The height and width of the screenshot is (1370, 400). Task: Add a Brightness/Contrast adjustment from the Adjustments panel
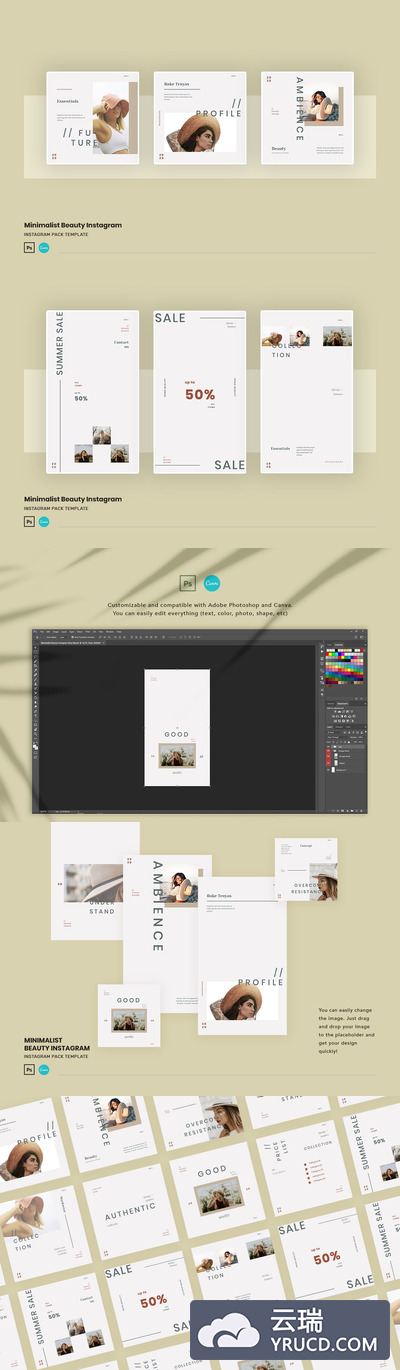click(335, 712)
